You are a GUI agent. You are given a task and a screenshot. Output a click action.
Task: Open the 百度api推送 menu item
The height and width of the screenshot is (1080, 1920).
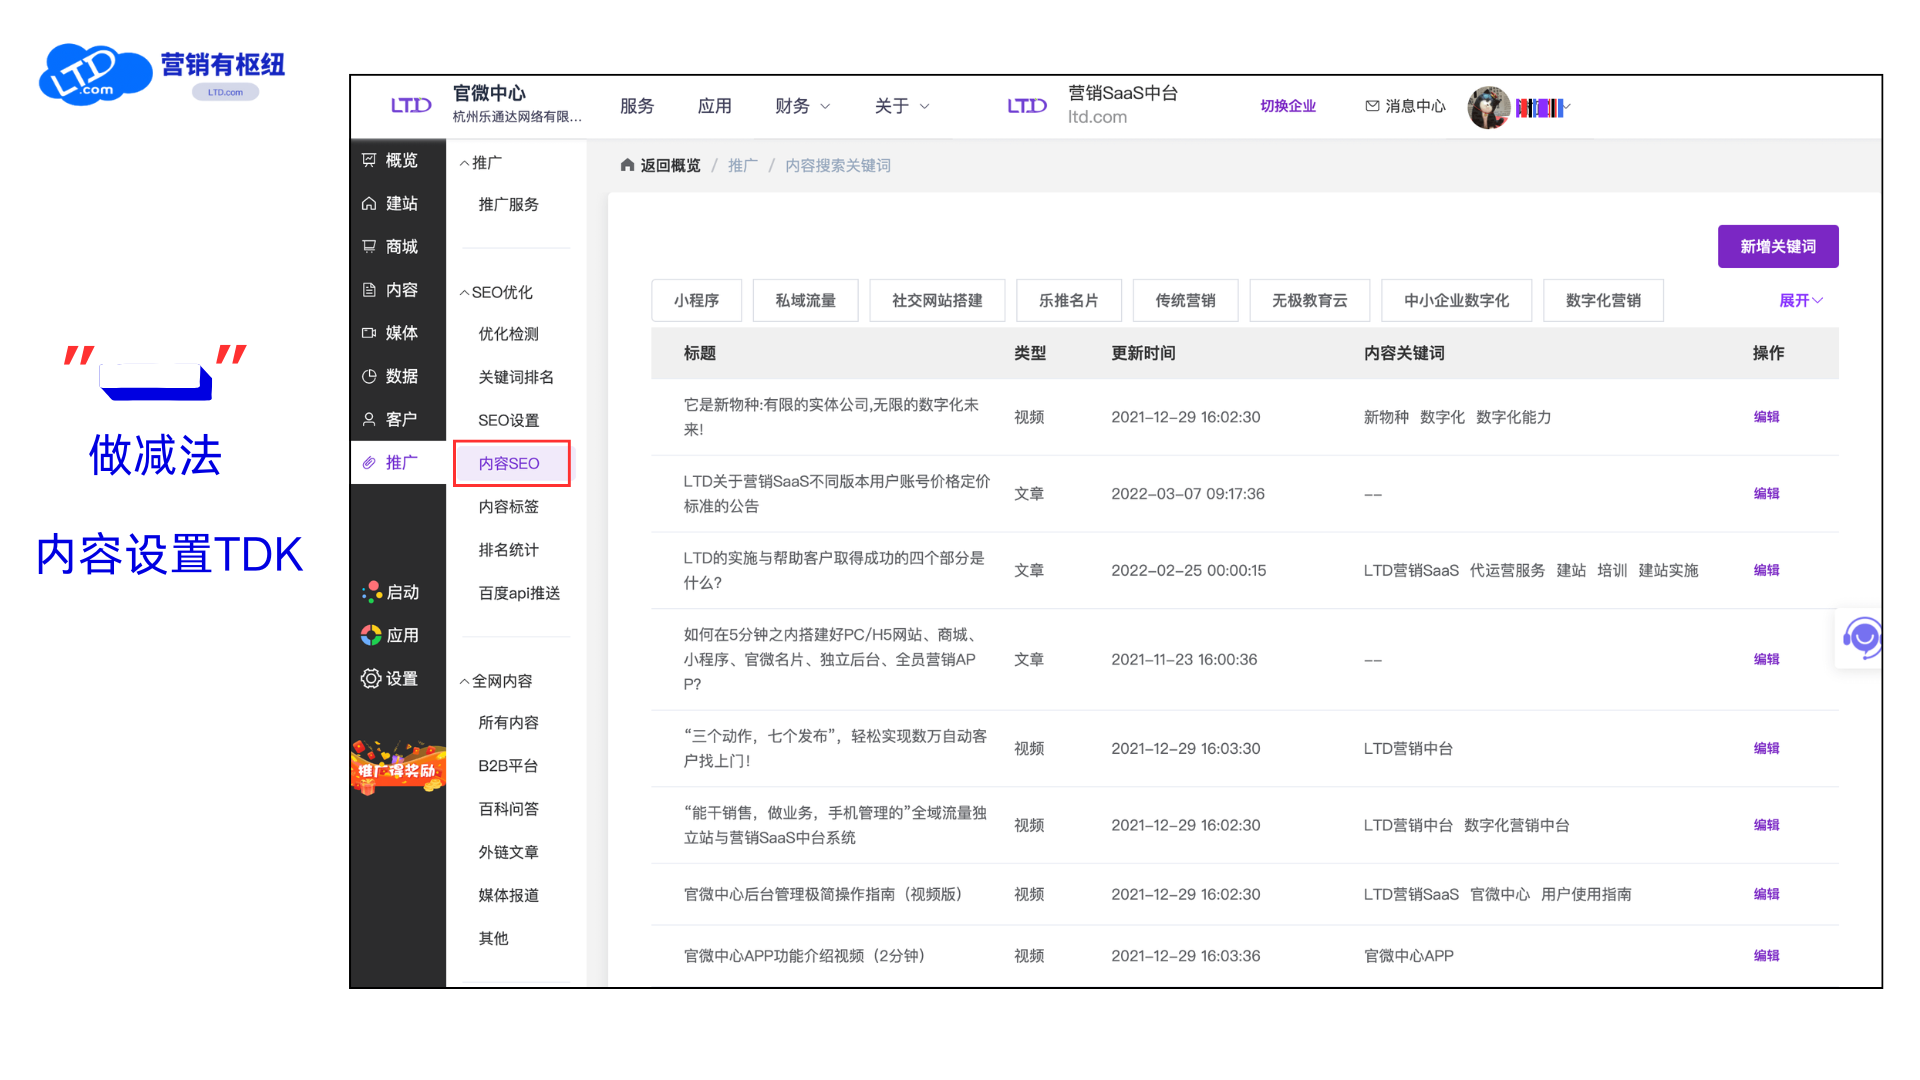click(519, 593)
